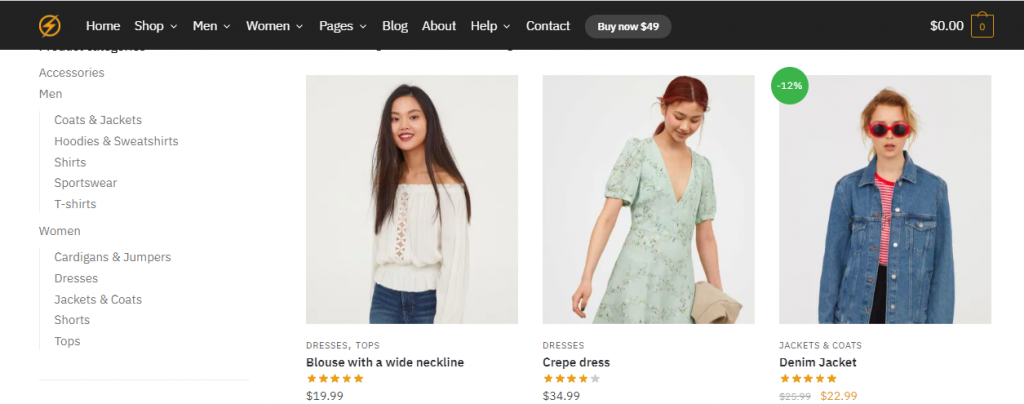Image resolution: width=1024 pixels, height=404 pixels.
Task: Select the Accessories category
Action: point(71,72)
